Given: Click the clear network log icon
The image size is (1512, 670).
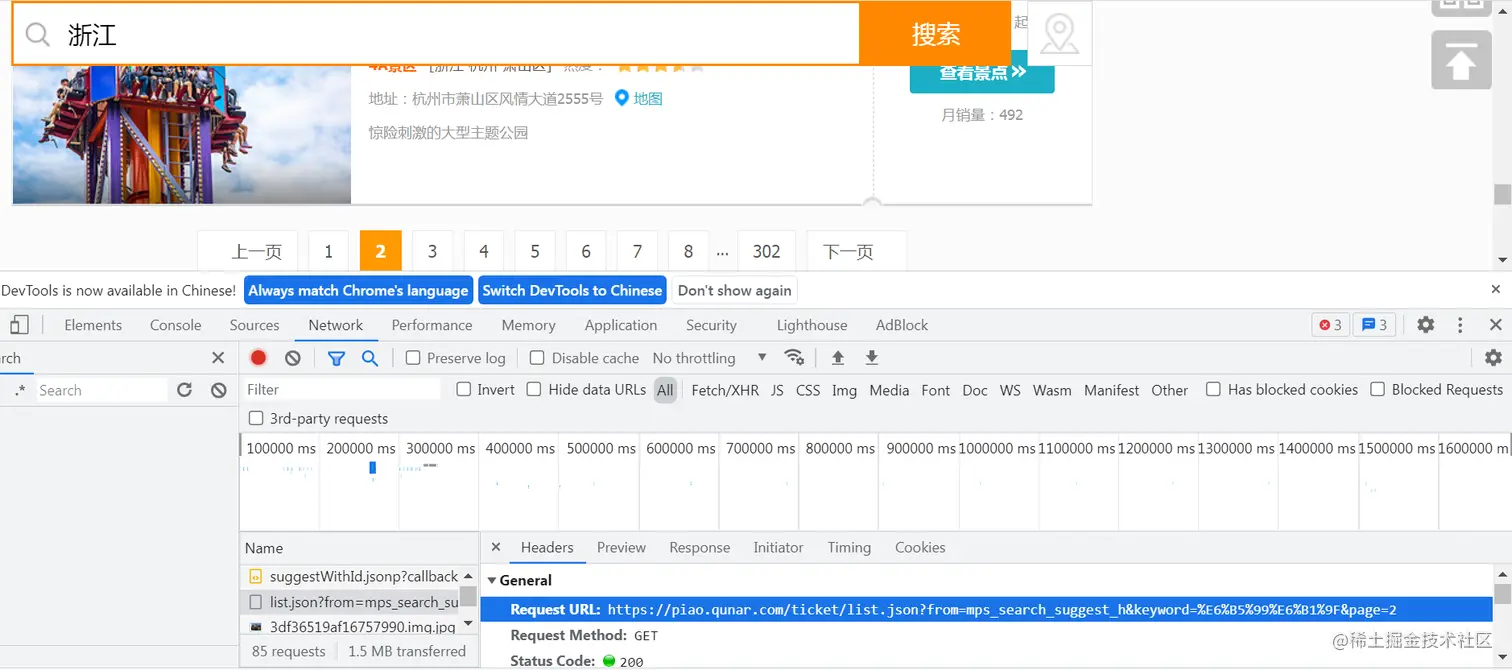Looking at the screenshot, I should (293, 358).
